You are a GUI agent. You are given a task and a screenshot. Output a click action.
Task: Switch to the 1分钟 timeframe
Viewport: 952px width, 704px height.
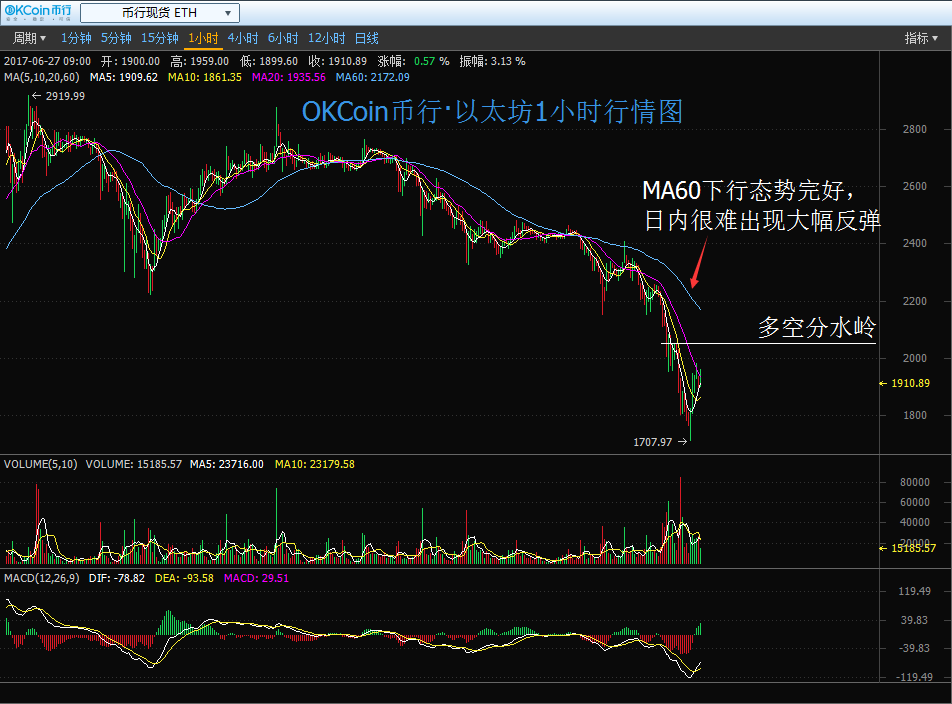tap(76, 38)
